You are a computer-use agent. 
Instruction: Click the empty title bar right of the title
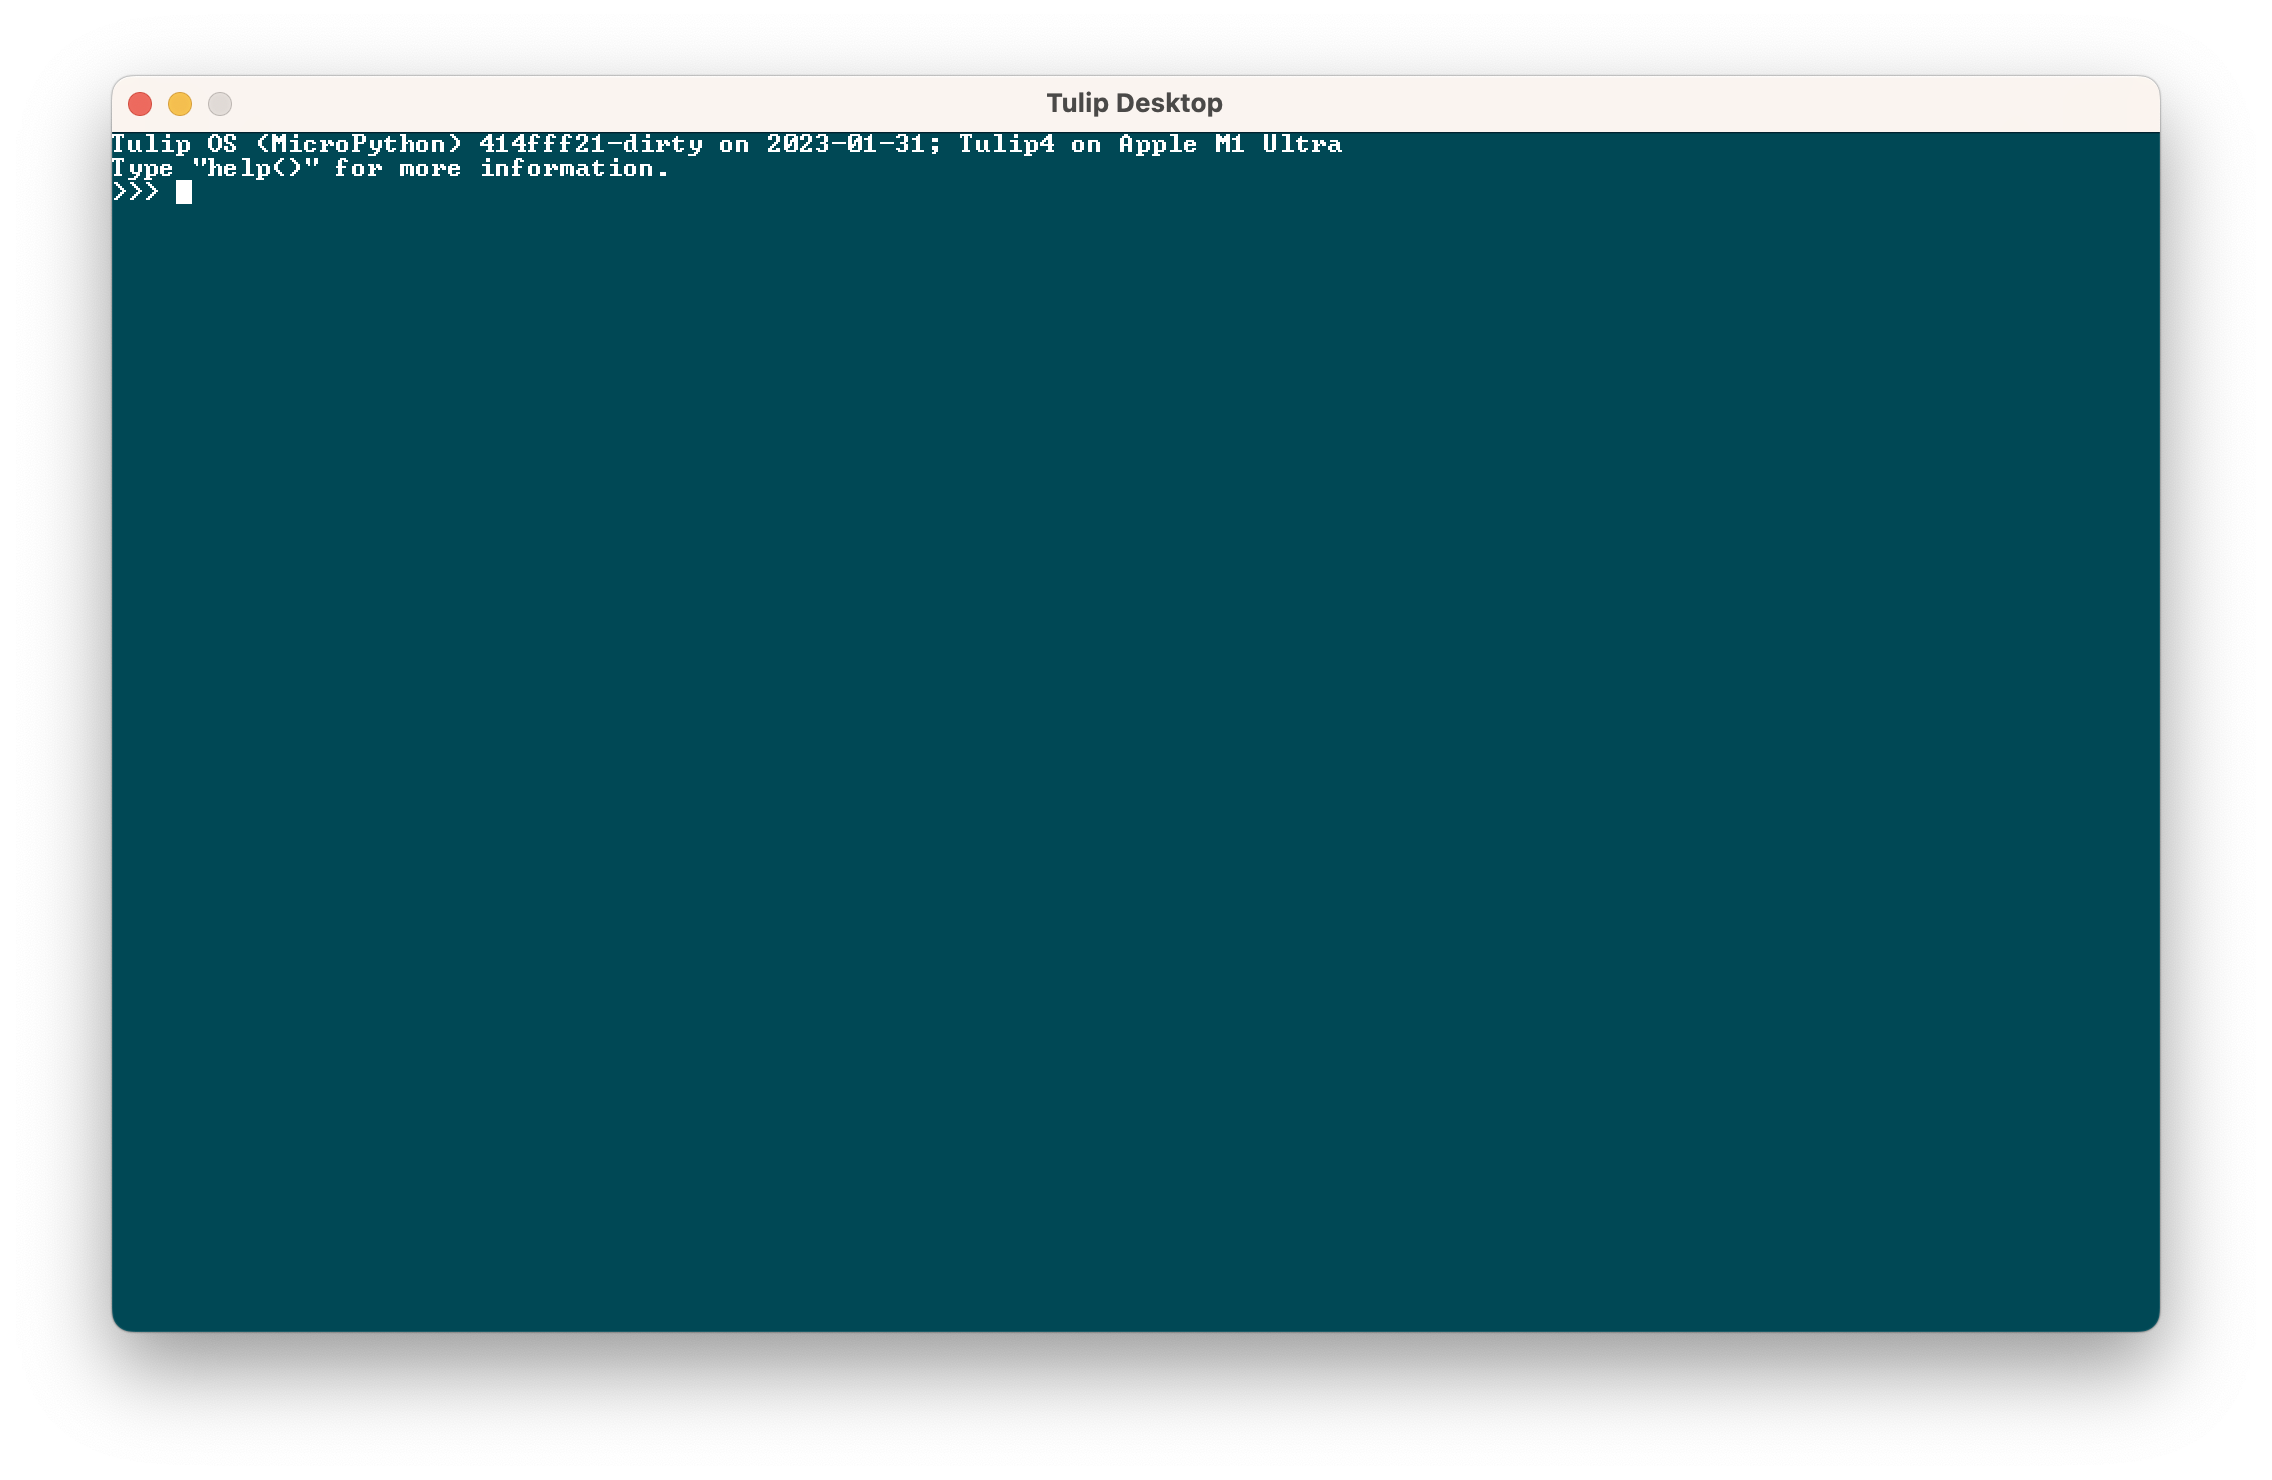[1700, 103]
